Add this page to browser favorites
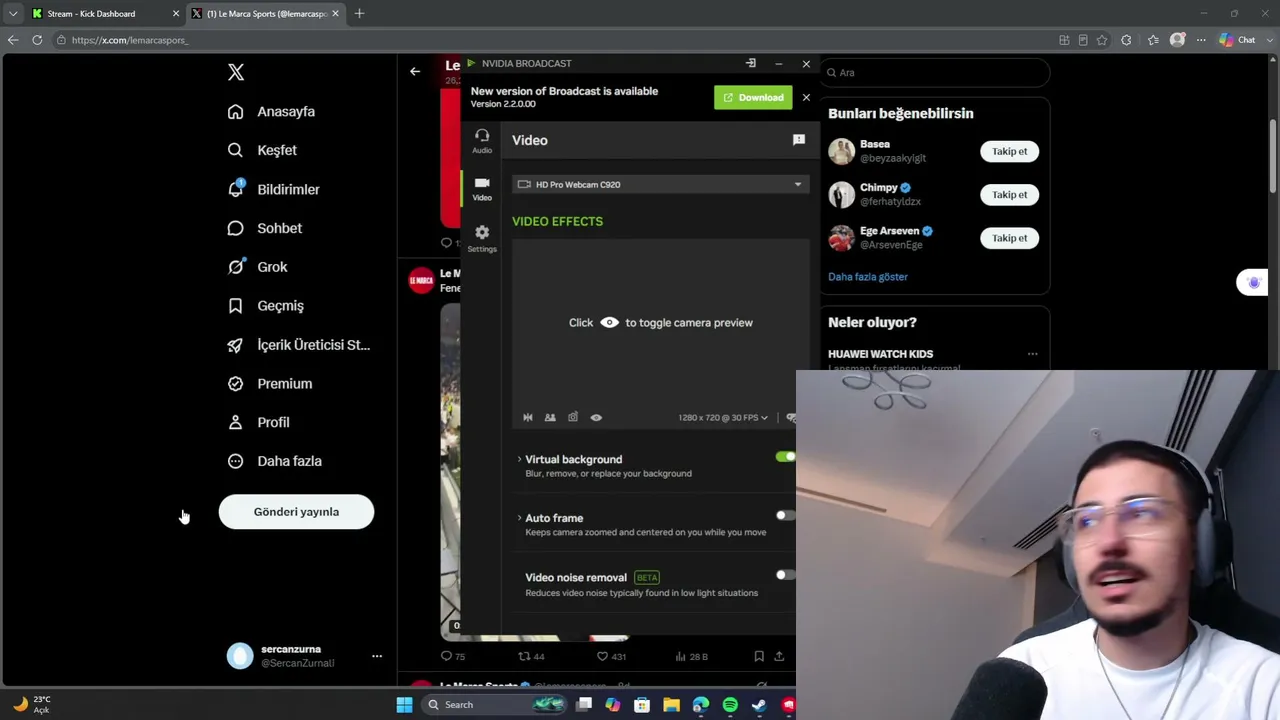1280x720 pixels. tap(1102, 40)
